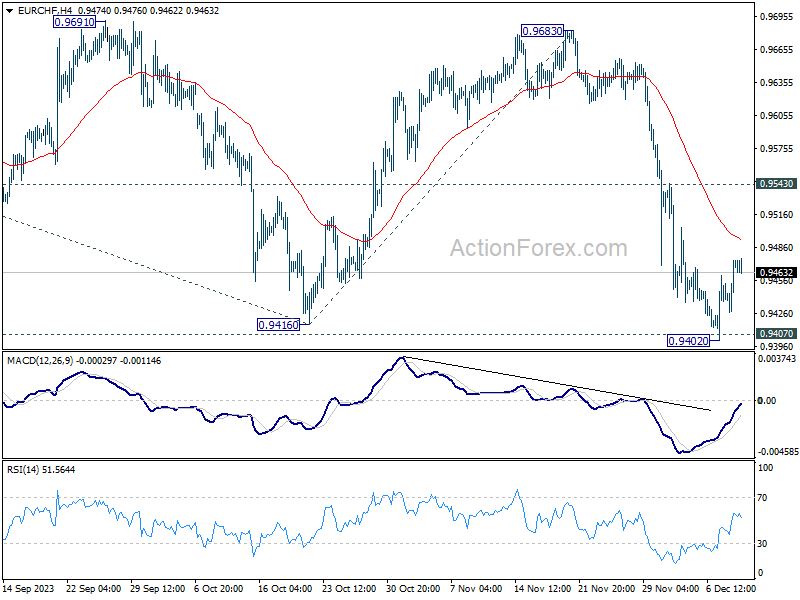Select the RSI 70 overbought level label
The width and height of the screenshot is (800, 600).
pyautogui.click(x=762, y=497)
